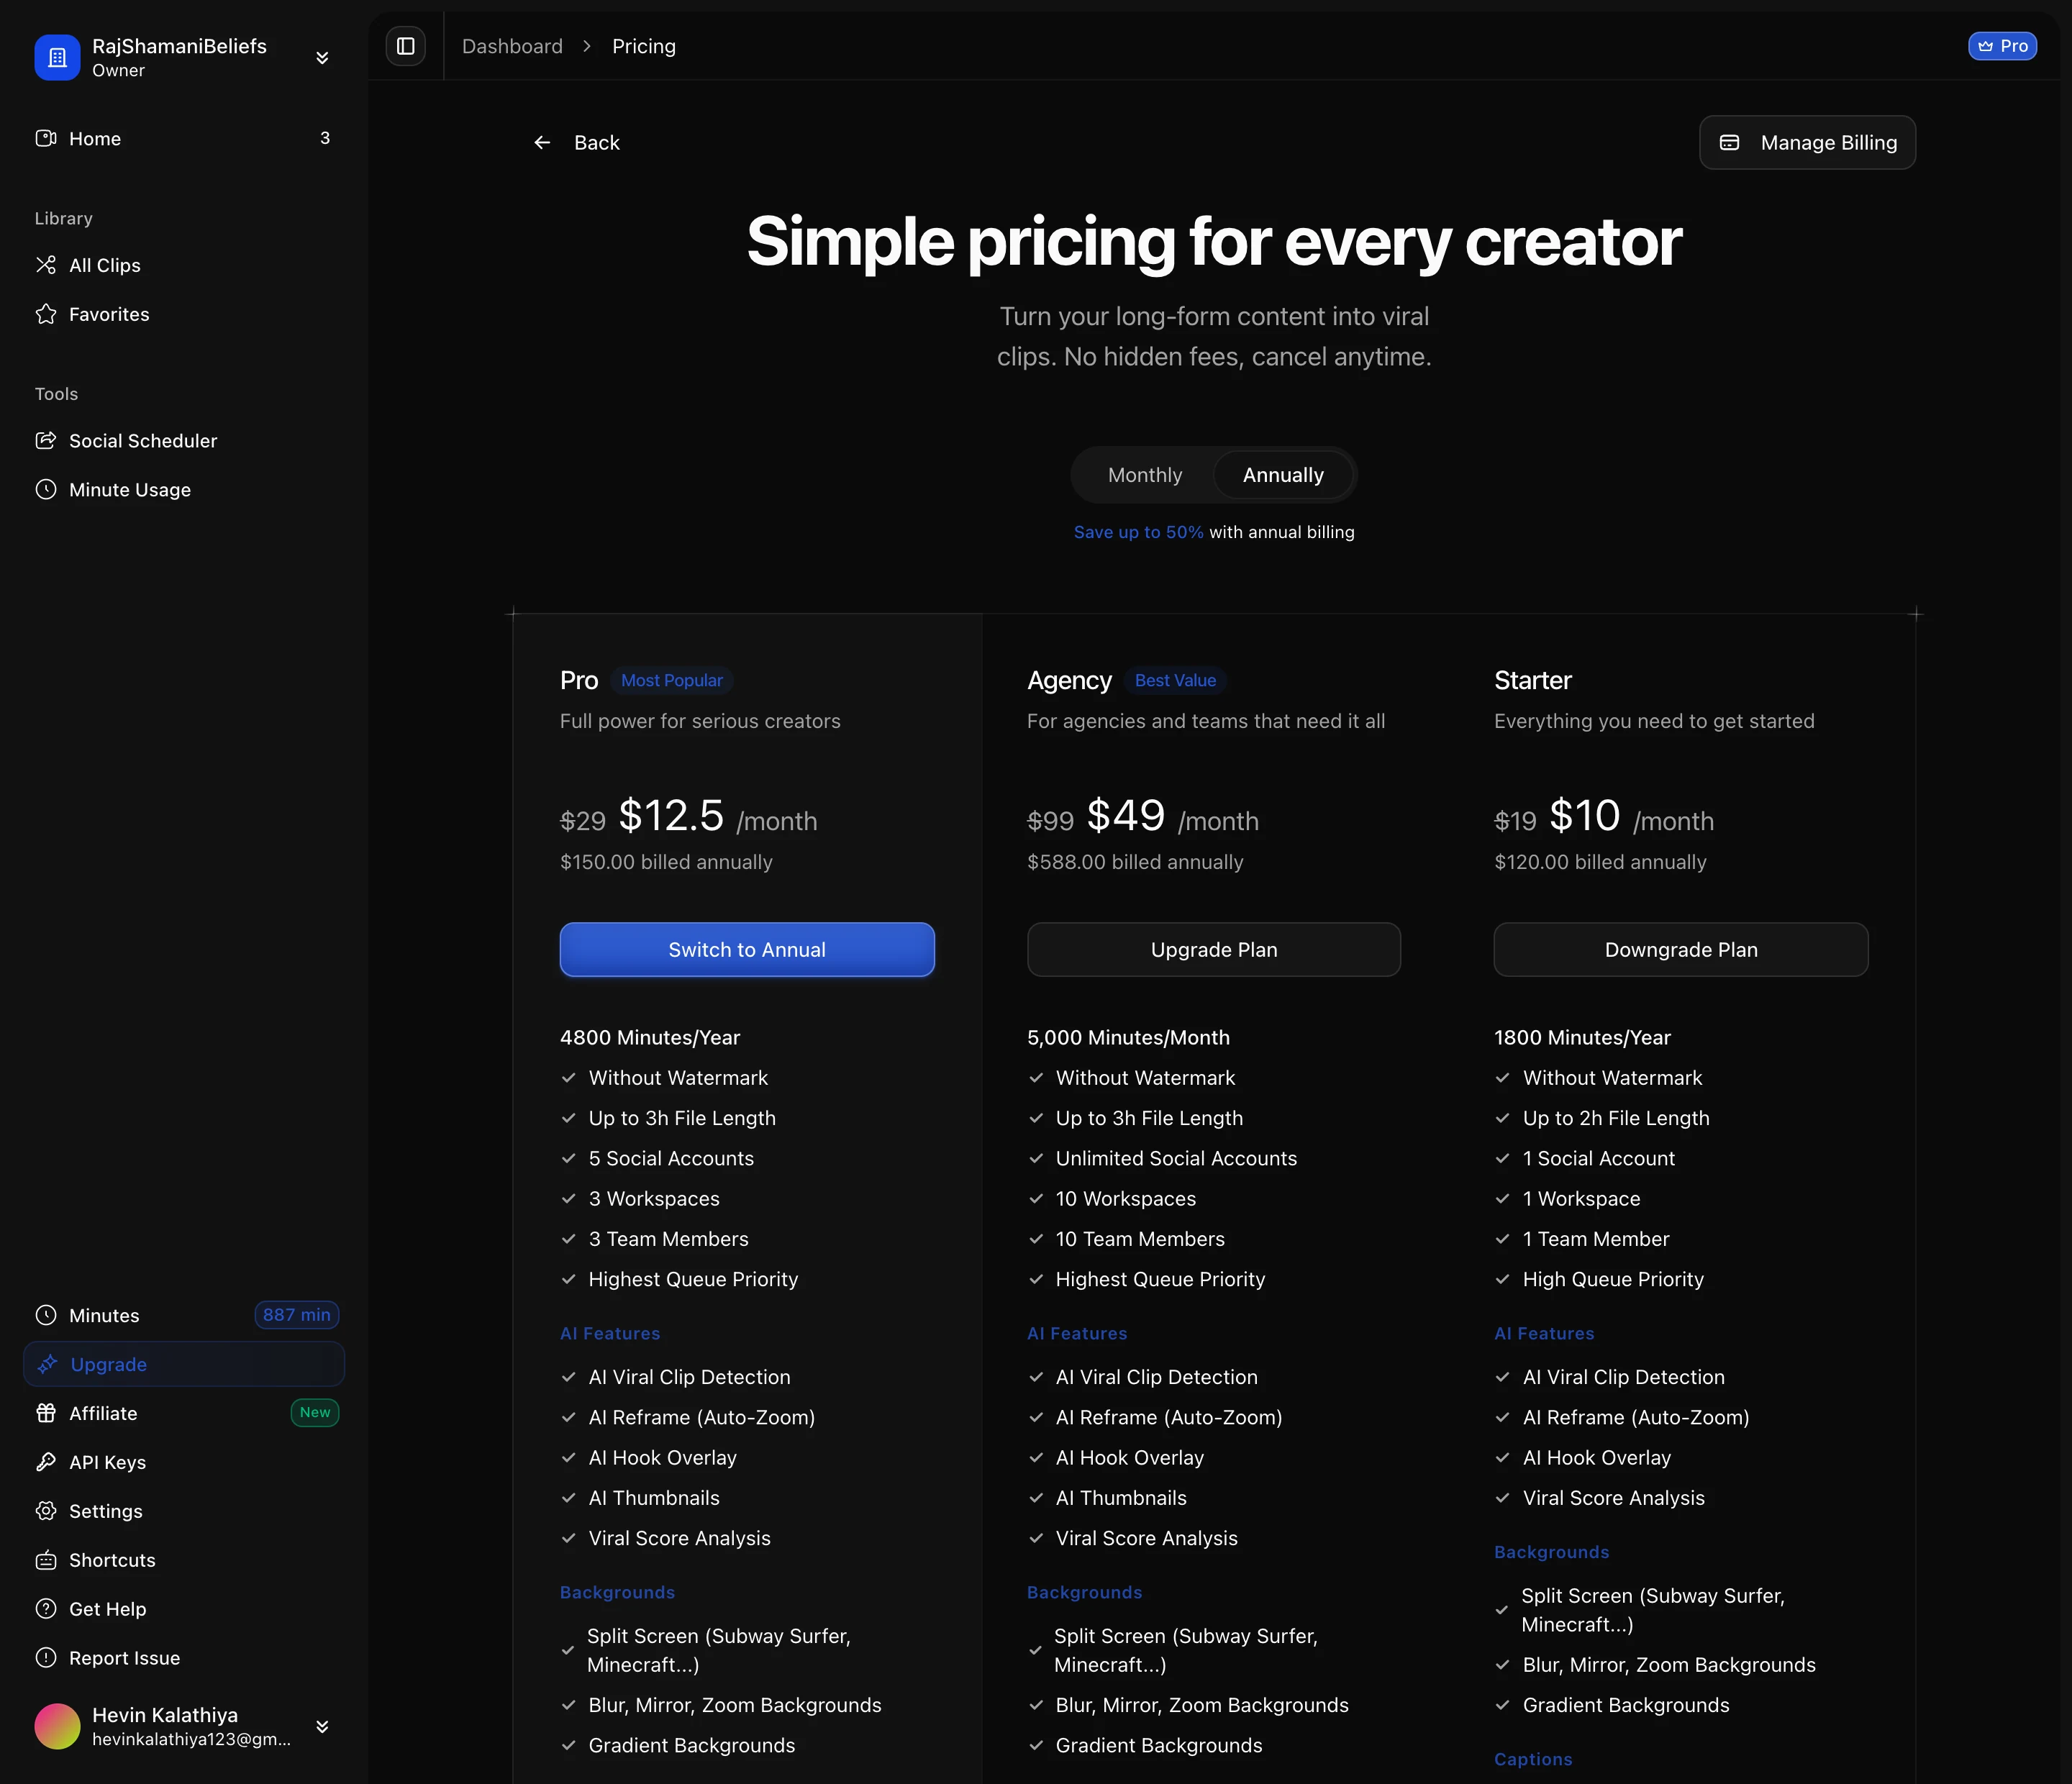Click the Affiliate gift icon
This screenshot has width=2072, height=1784.
[x=46, y=1413]
